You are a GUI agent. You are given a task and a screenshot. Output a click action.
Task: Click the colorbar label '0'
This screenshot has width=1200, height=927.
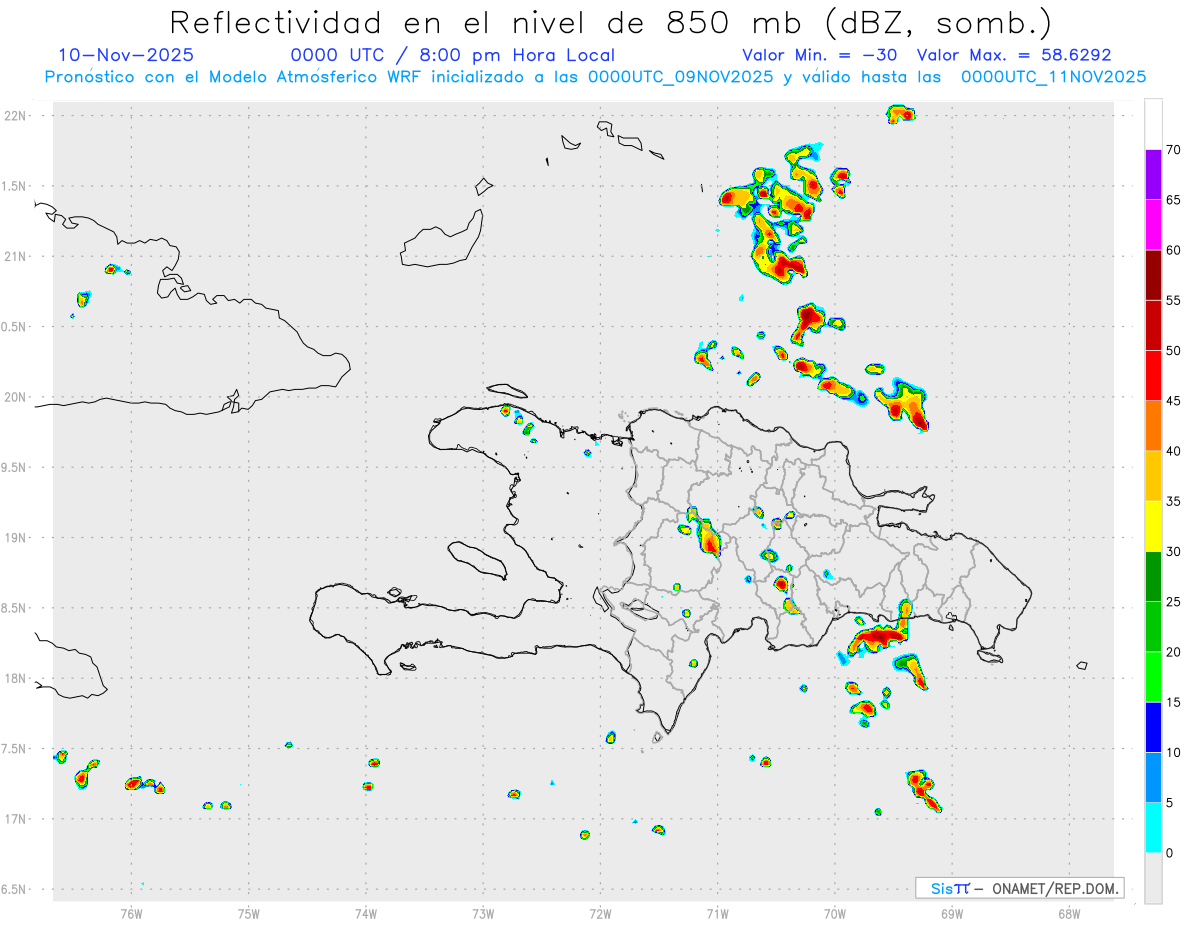click(1169, 853)
